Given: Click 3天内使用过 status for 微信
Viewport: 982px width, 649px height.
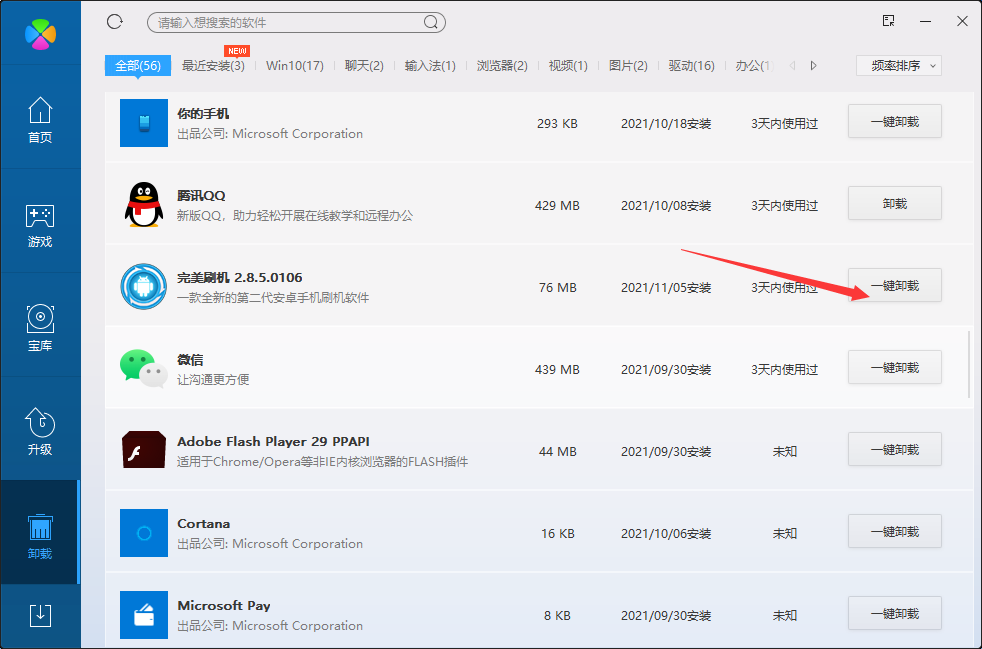Looking at the screenshot, I should coord(785,370).
